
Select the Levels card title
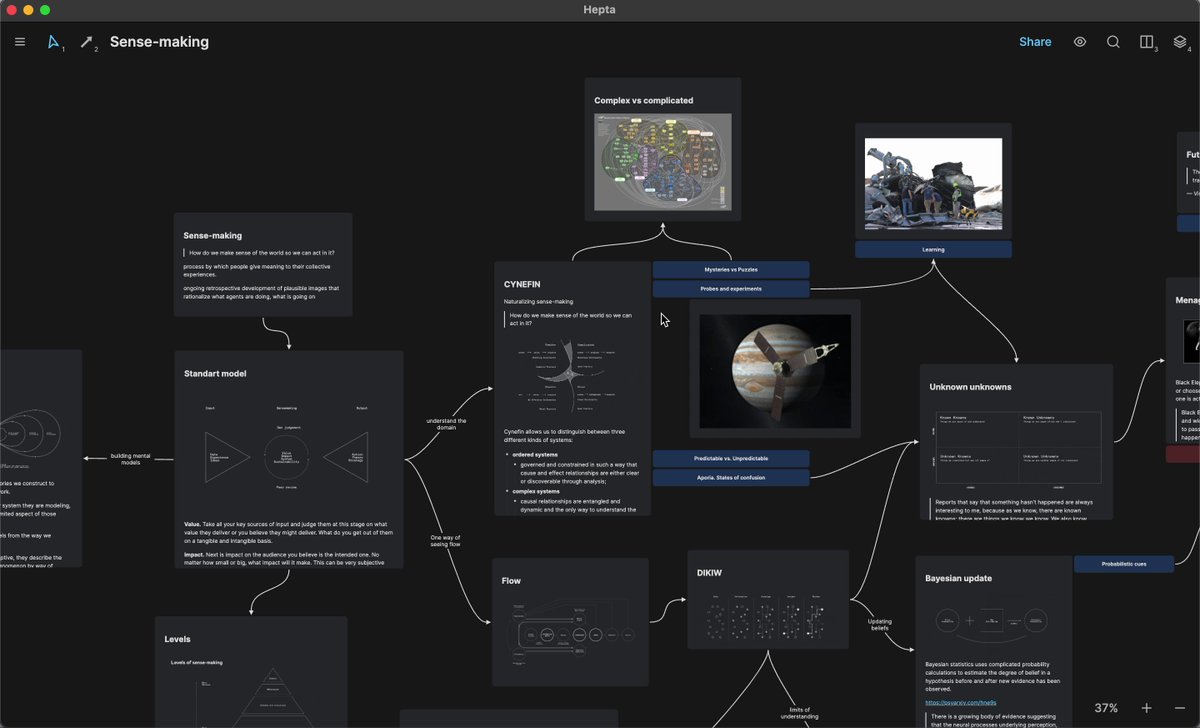point(177,639)
